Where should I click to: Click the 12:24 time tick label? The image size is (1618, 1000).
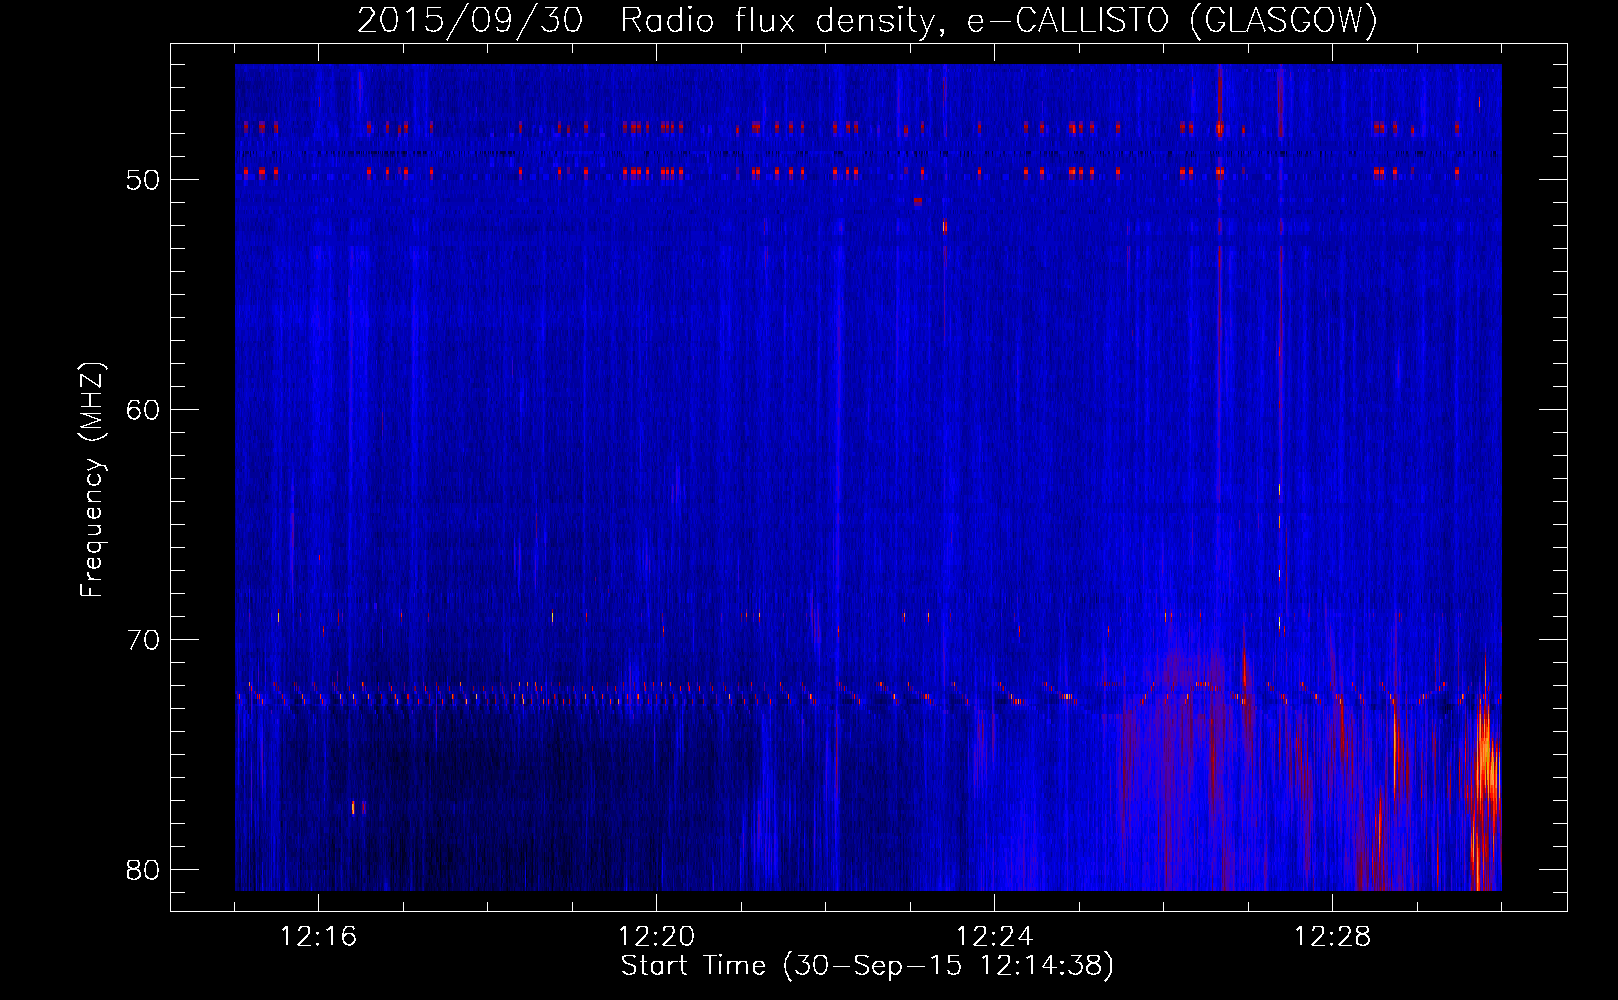click(994, 937)
